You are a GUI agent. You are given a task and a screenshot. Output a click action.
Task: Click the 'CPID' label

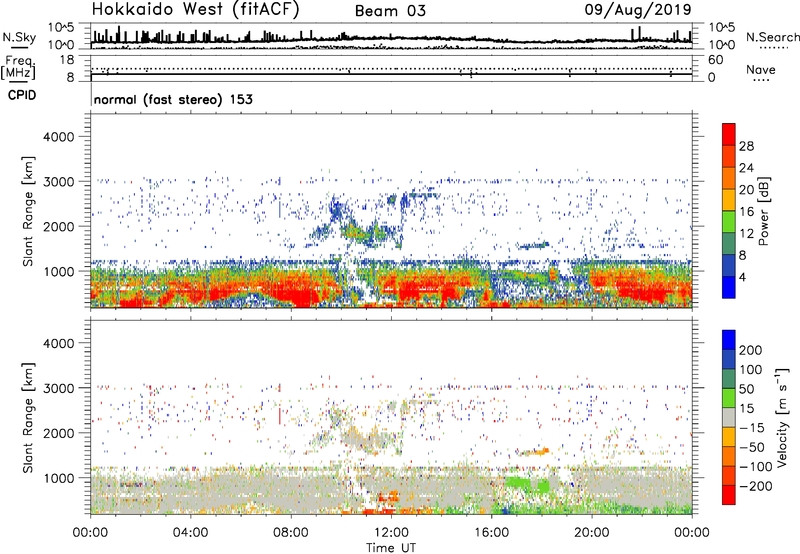click(22, 95)
